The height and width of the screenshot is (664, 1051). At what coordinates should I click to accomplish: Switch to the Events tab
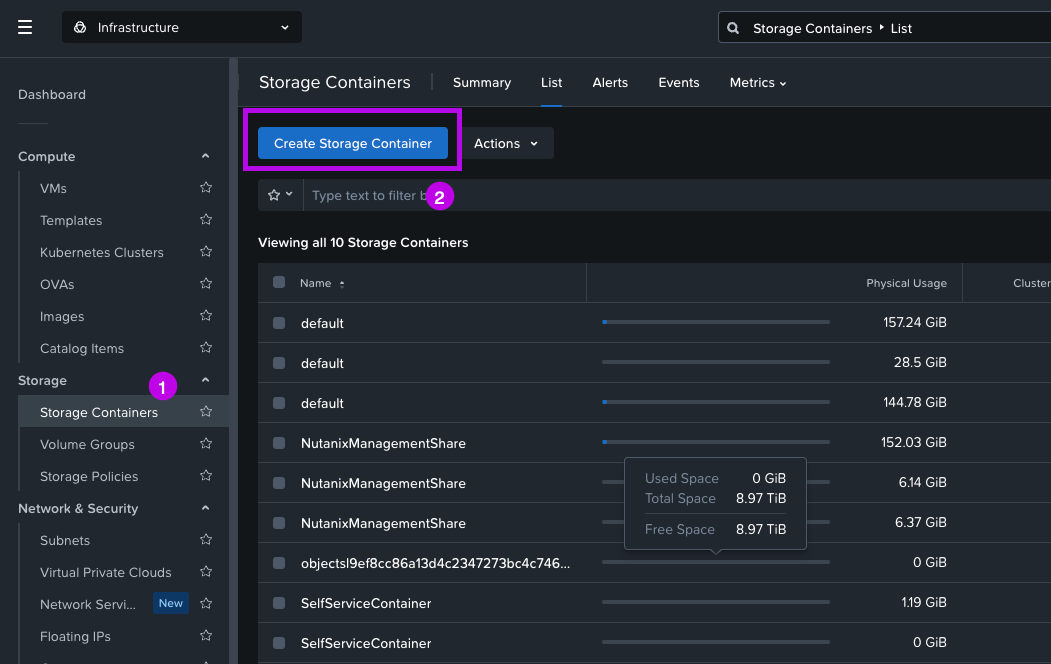[x=678, y=82]
